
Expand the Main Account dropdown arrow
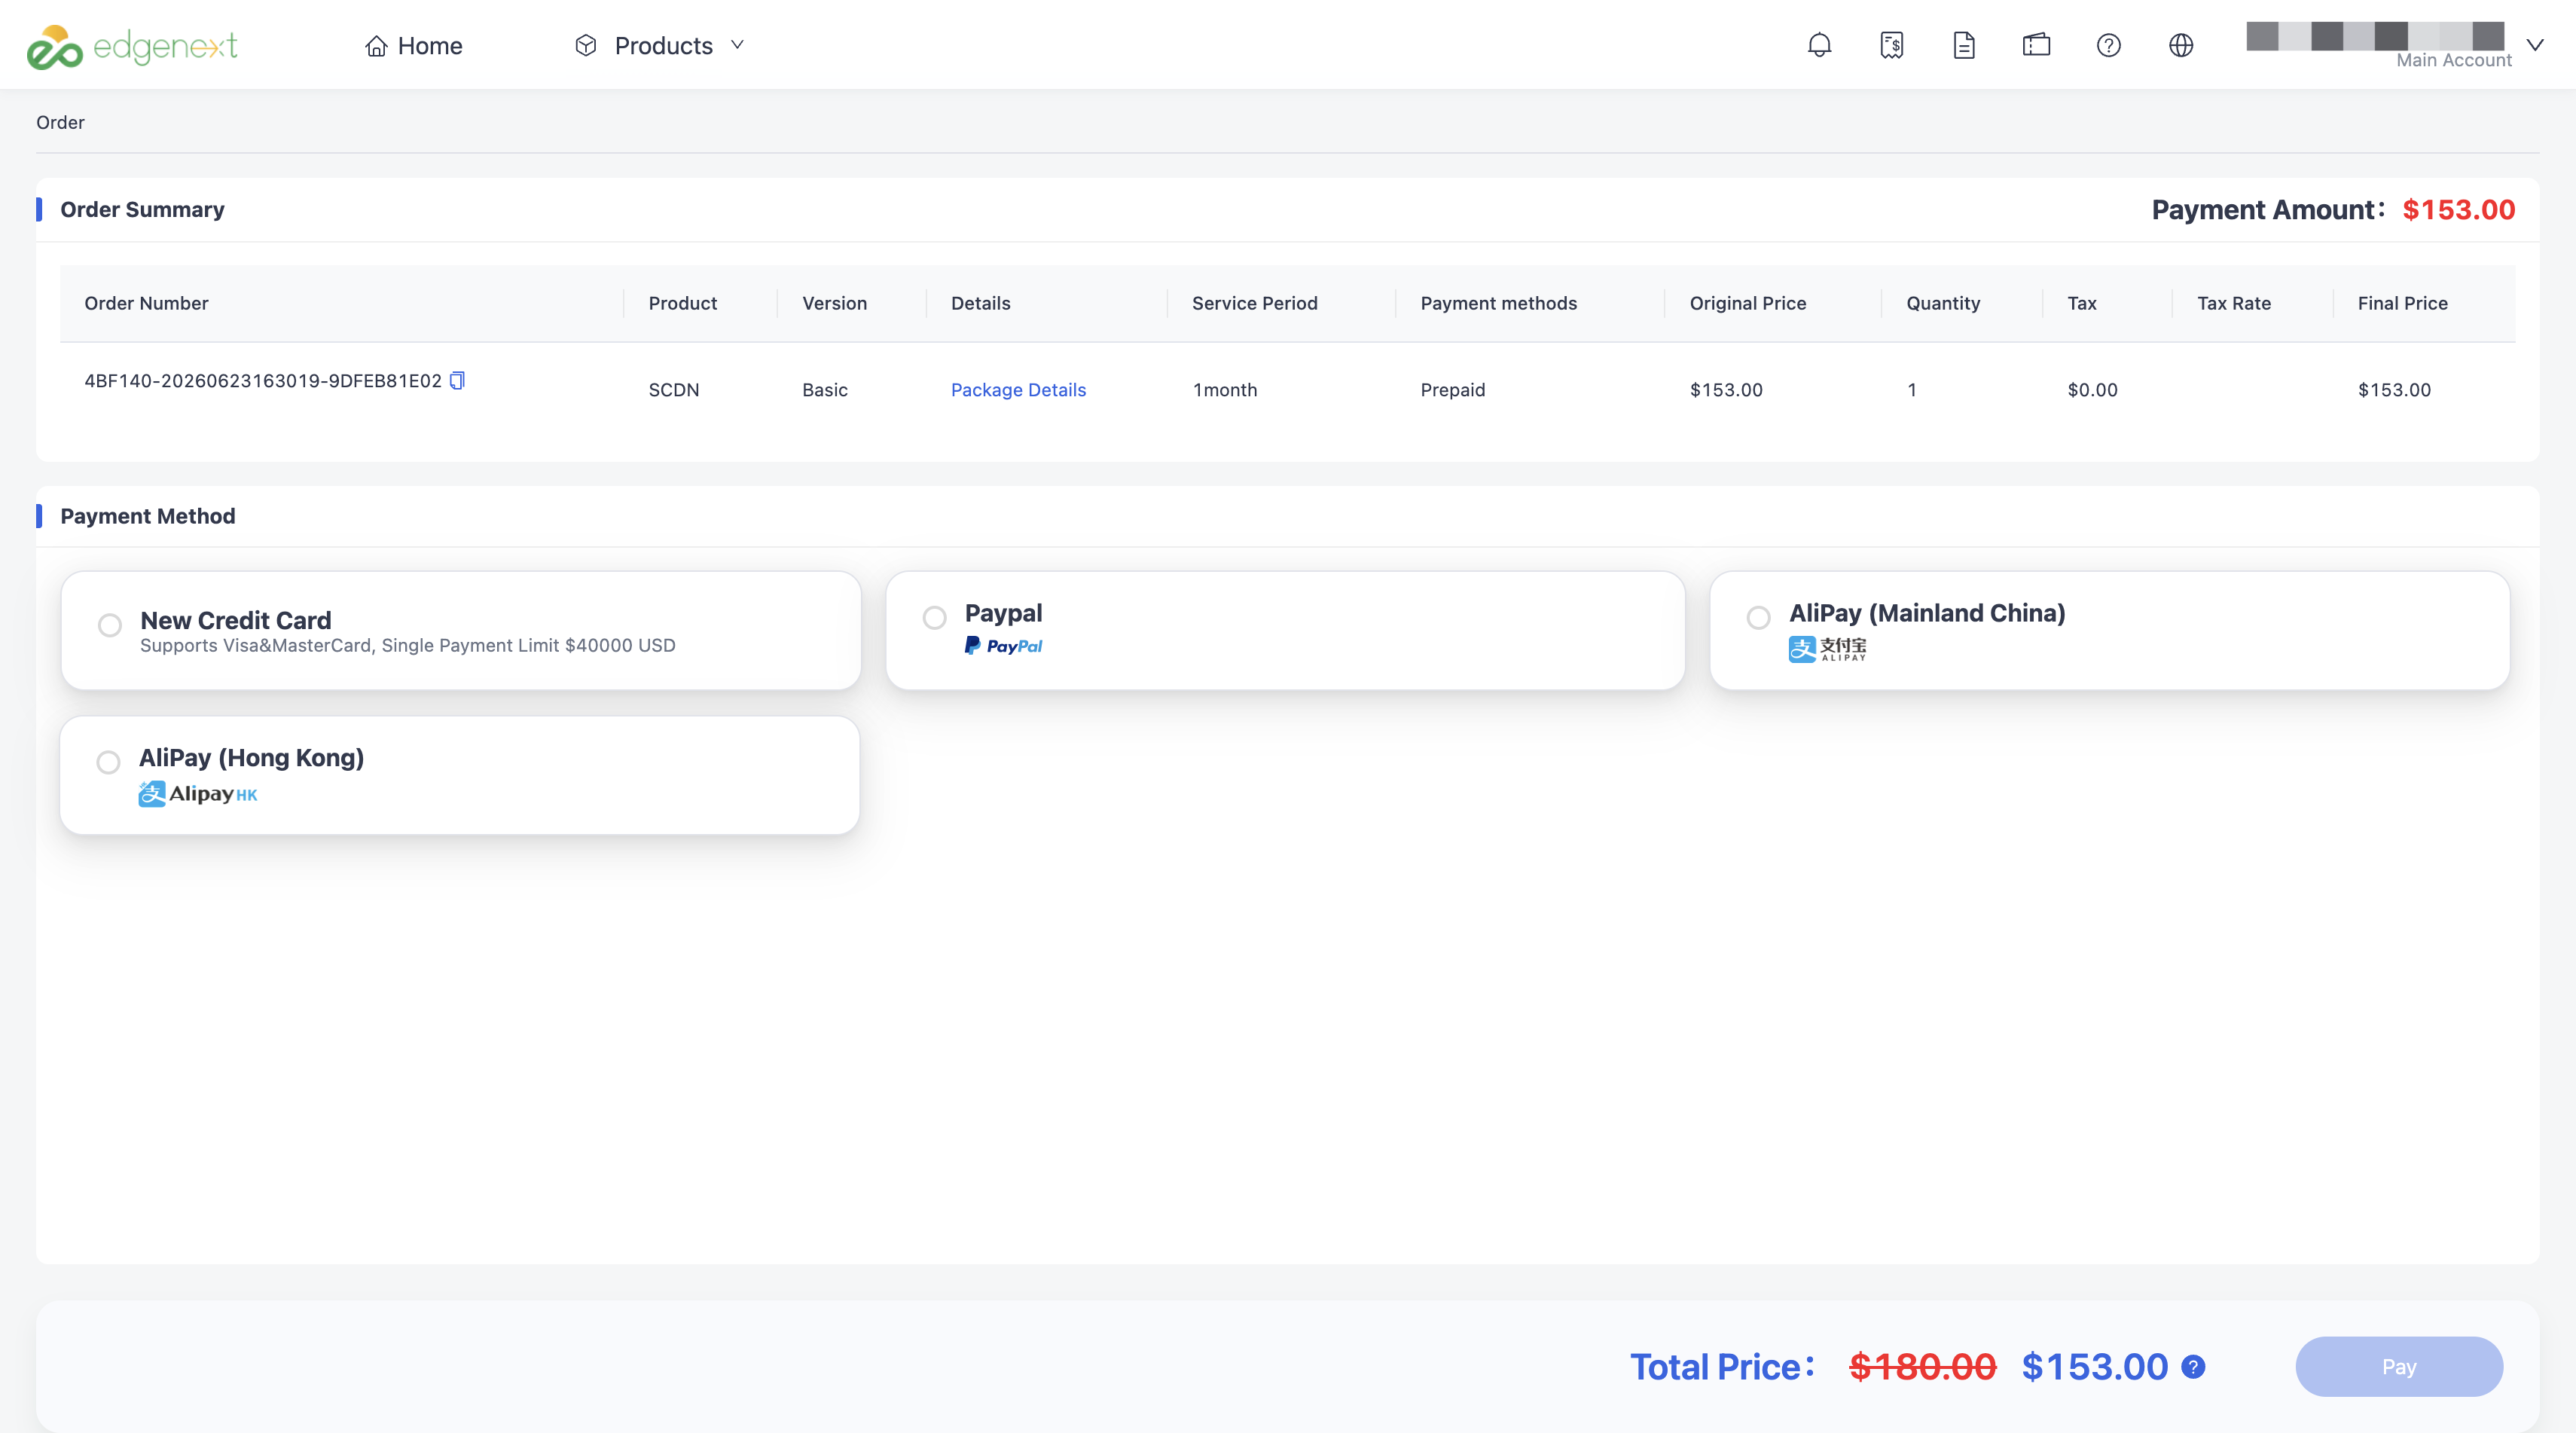(x=2534, y=45)
